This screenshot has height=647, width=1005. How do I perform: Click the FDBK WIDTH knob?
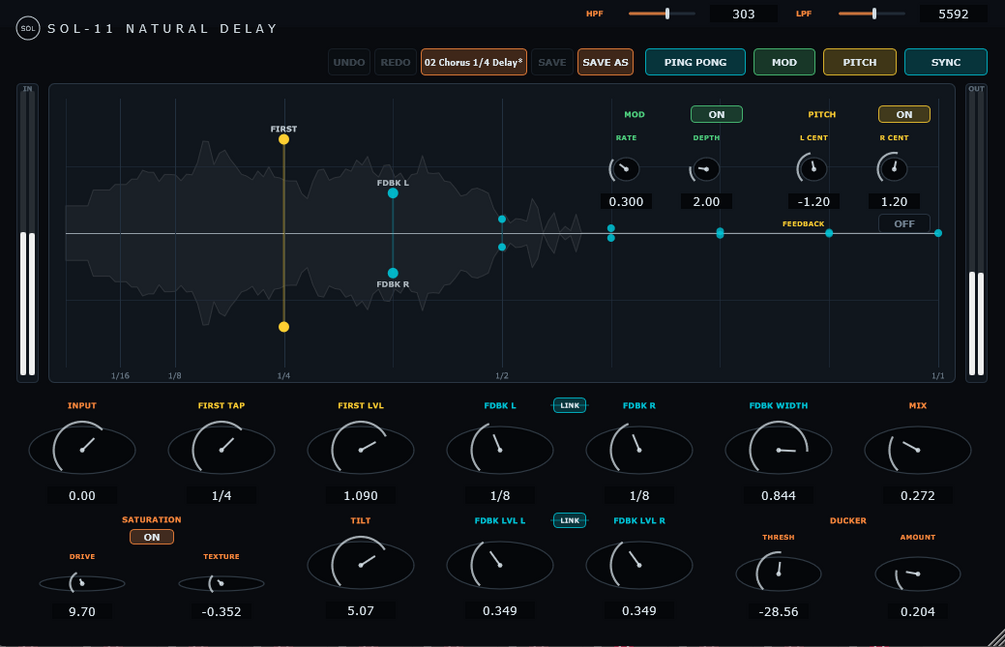click(778, 449)
